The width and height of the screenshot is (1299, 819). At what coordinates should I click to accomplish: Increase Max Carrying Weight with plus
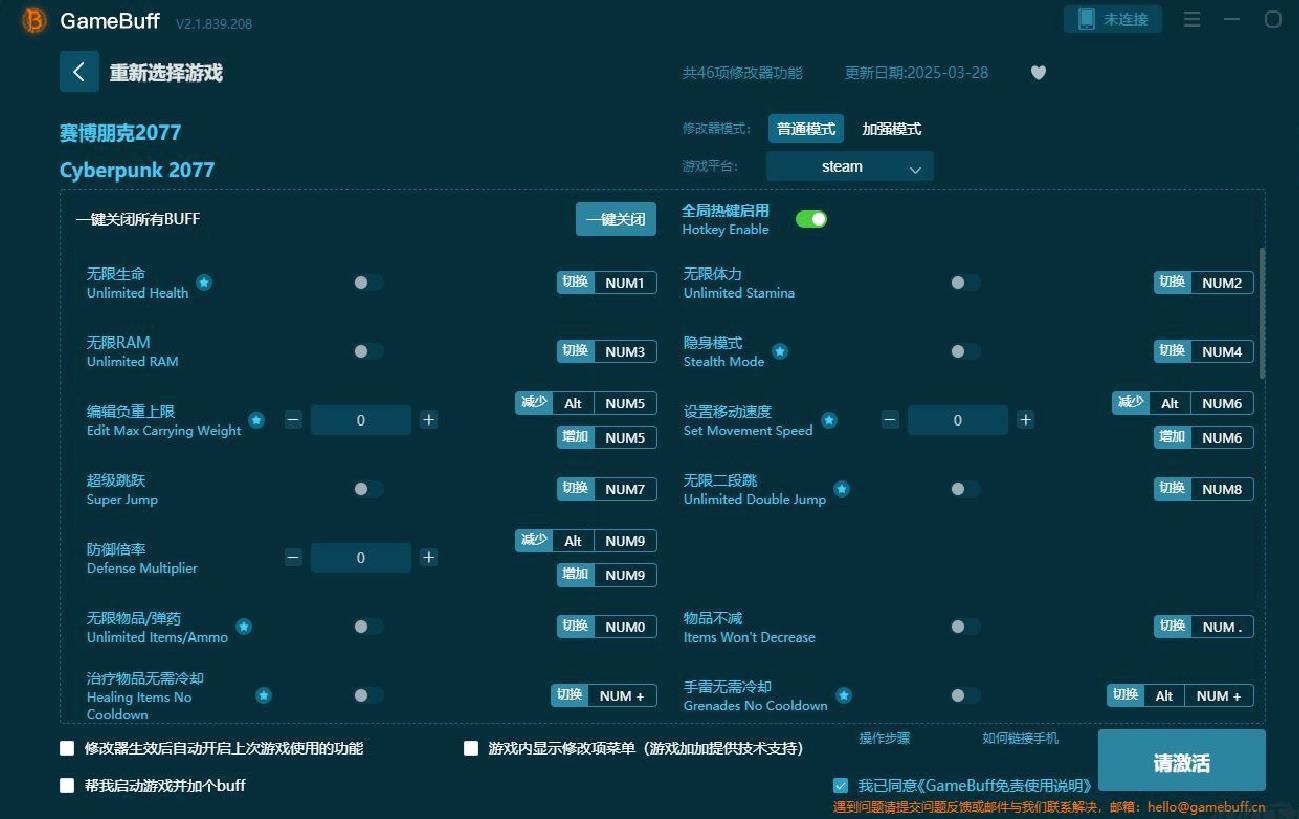coord(429,420)
